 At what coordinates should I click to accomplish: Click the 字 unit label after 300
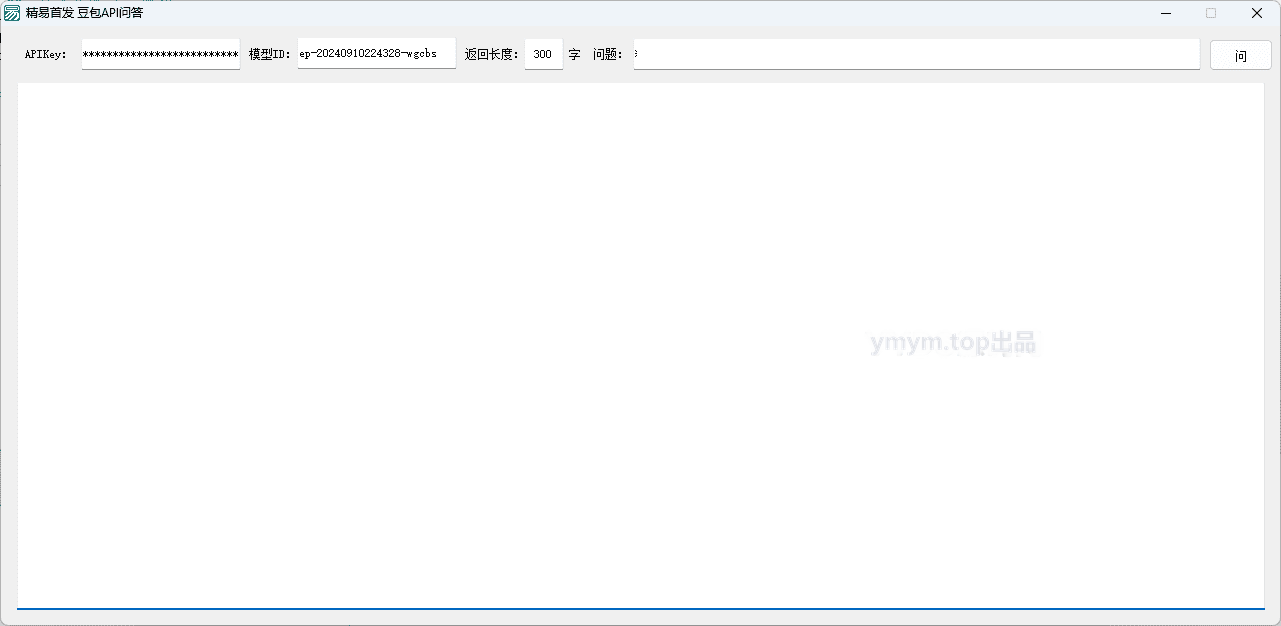tap(574, 54)
